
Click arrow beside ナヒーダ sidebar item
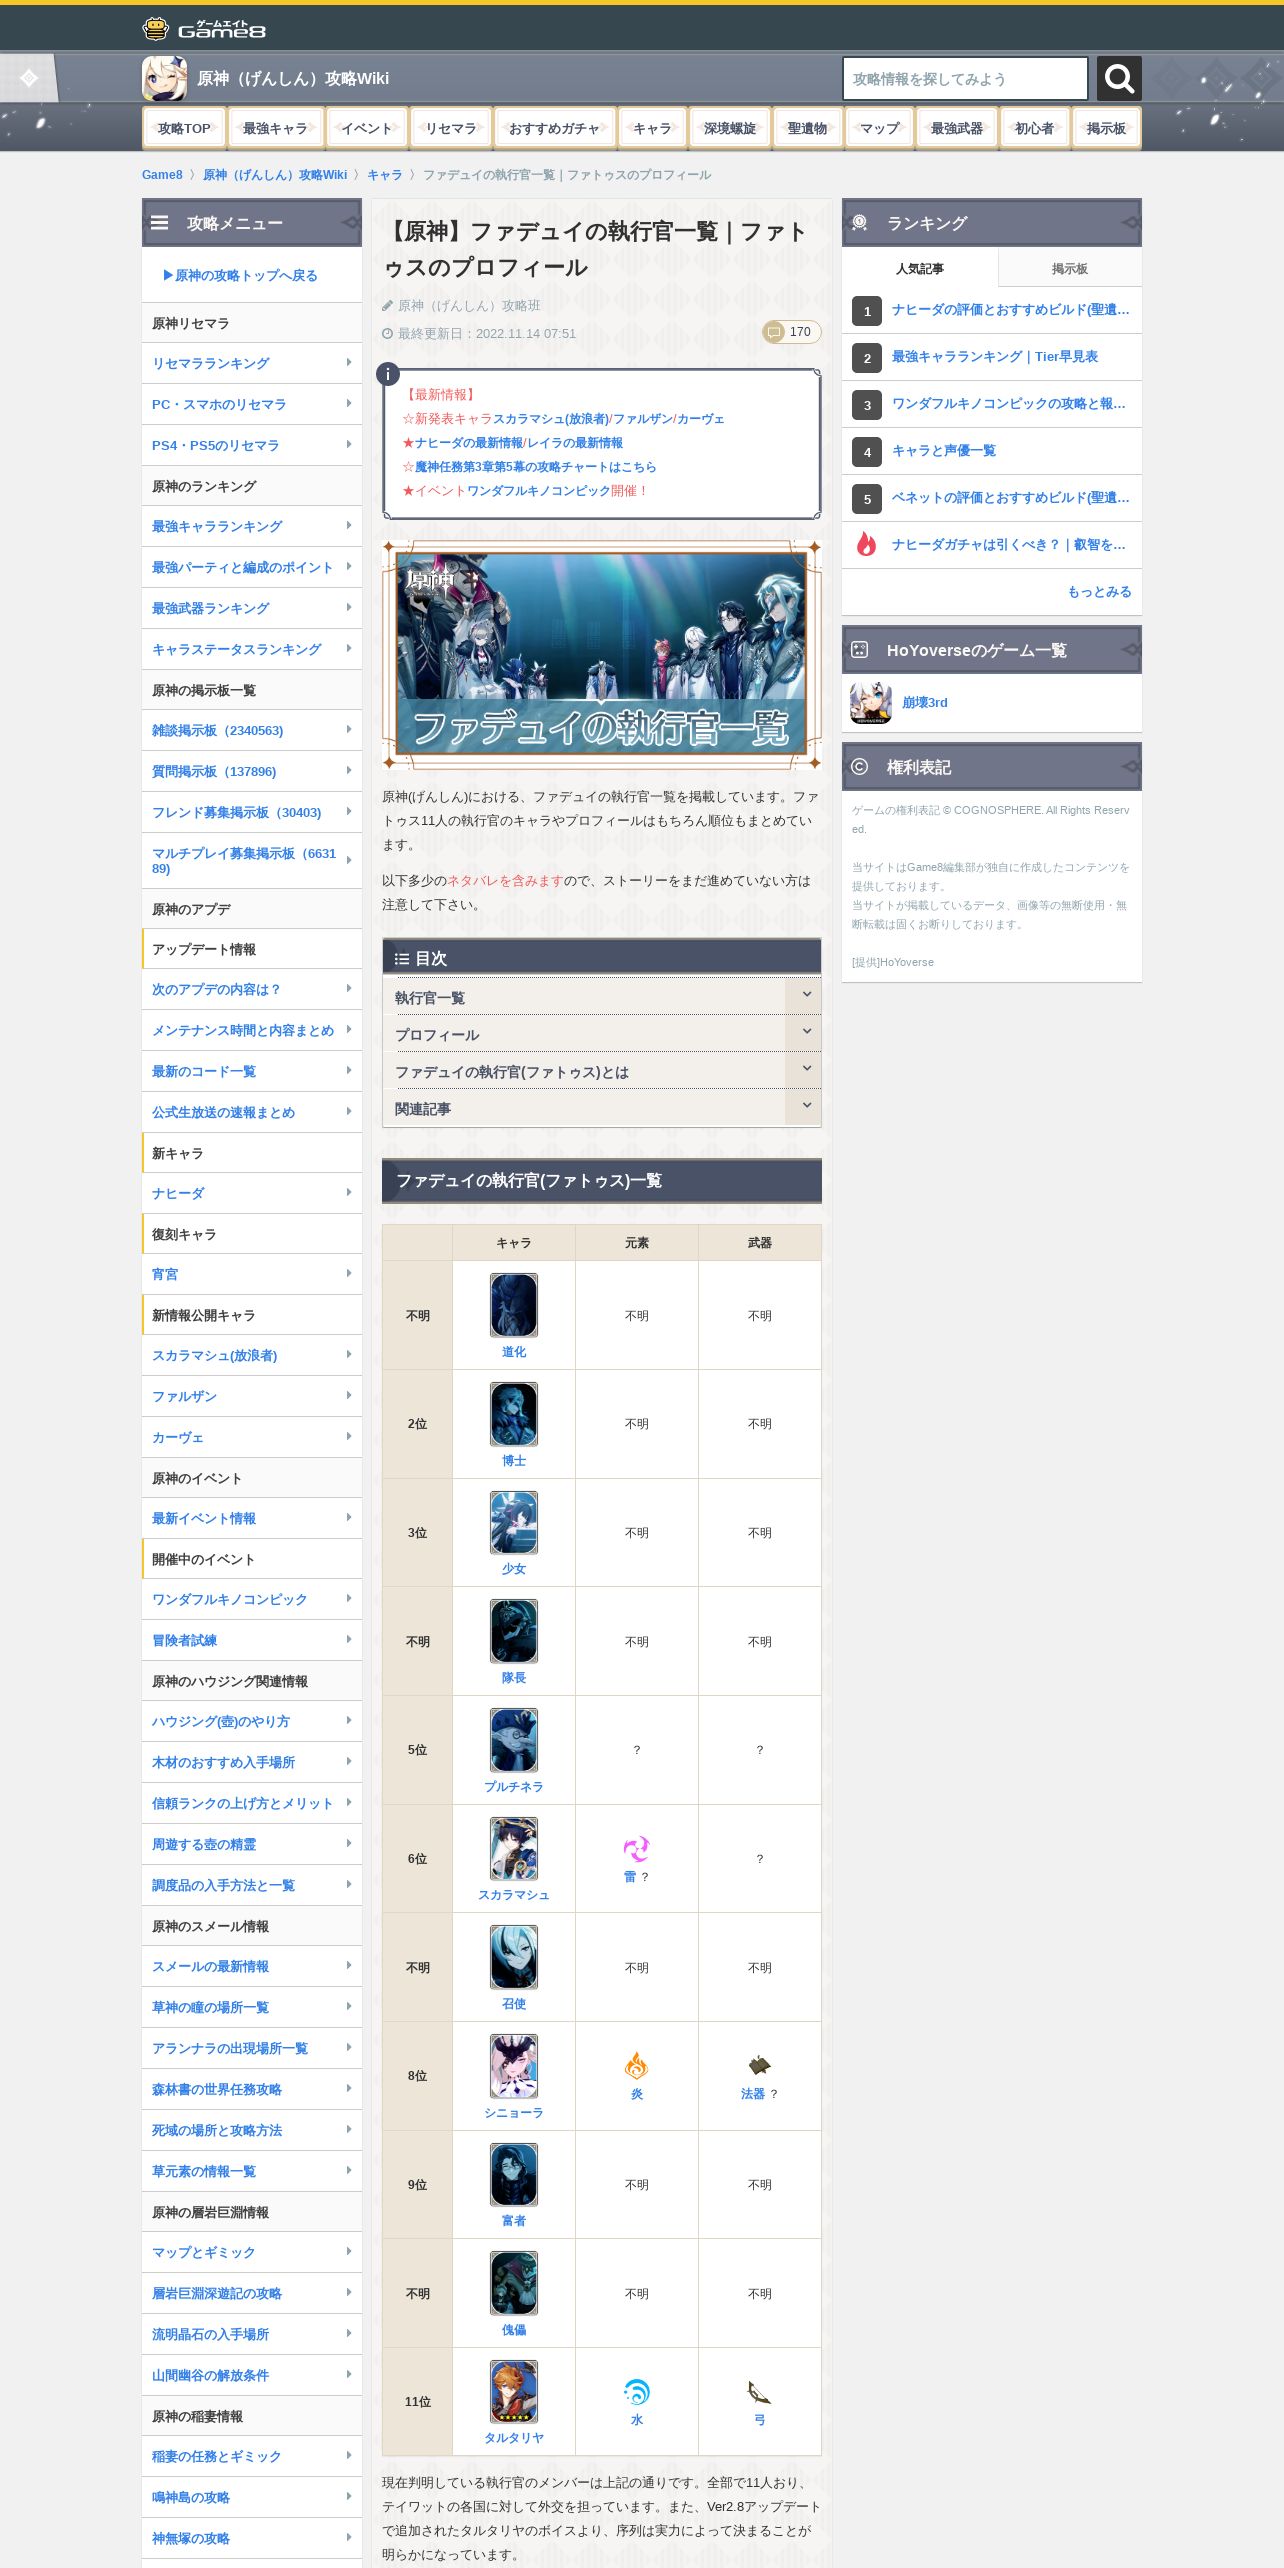(349, 1193)
